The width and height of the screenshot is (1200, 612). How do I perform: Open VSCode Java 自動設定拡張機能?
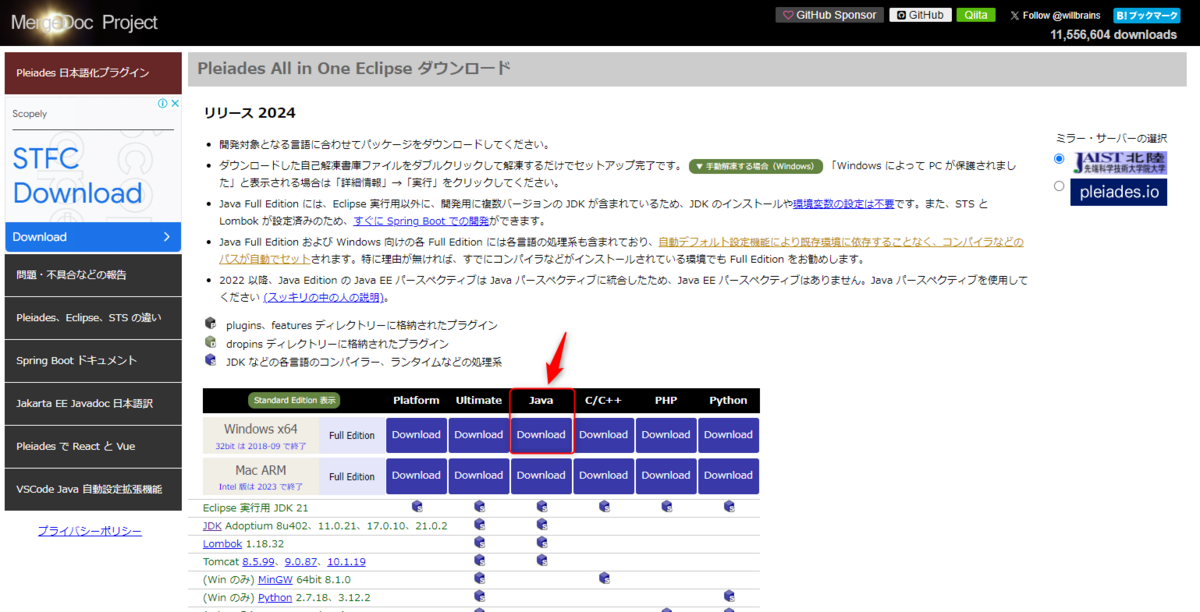click(93, 489)
